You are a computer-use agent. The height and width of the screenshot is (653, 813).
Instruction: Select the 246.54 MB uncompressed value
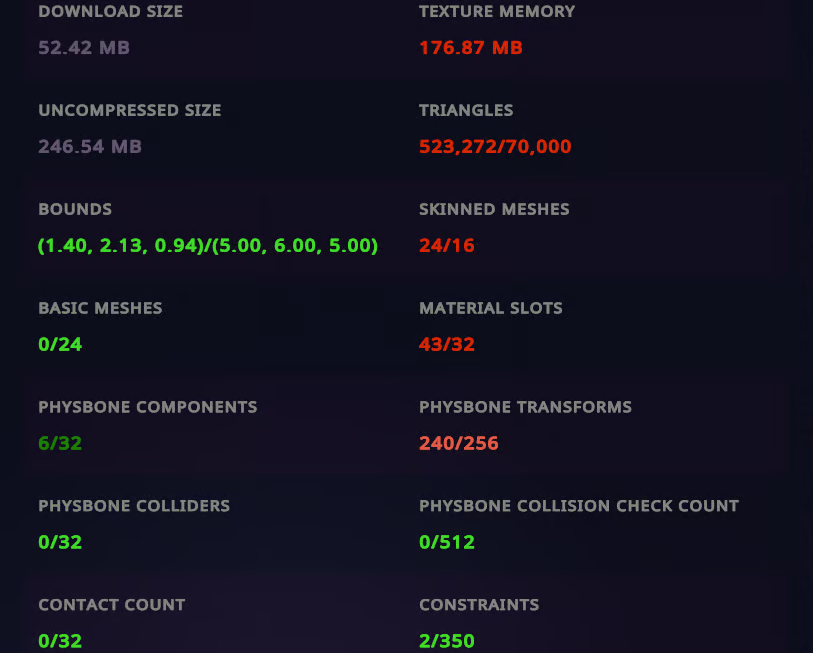(x=90, y=146)
